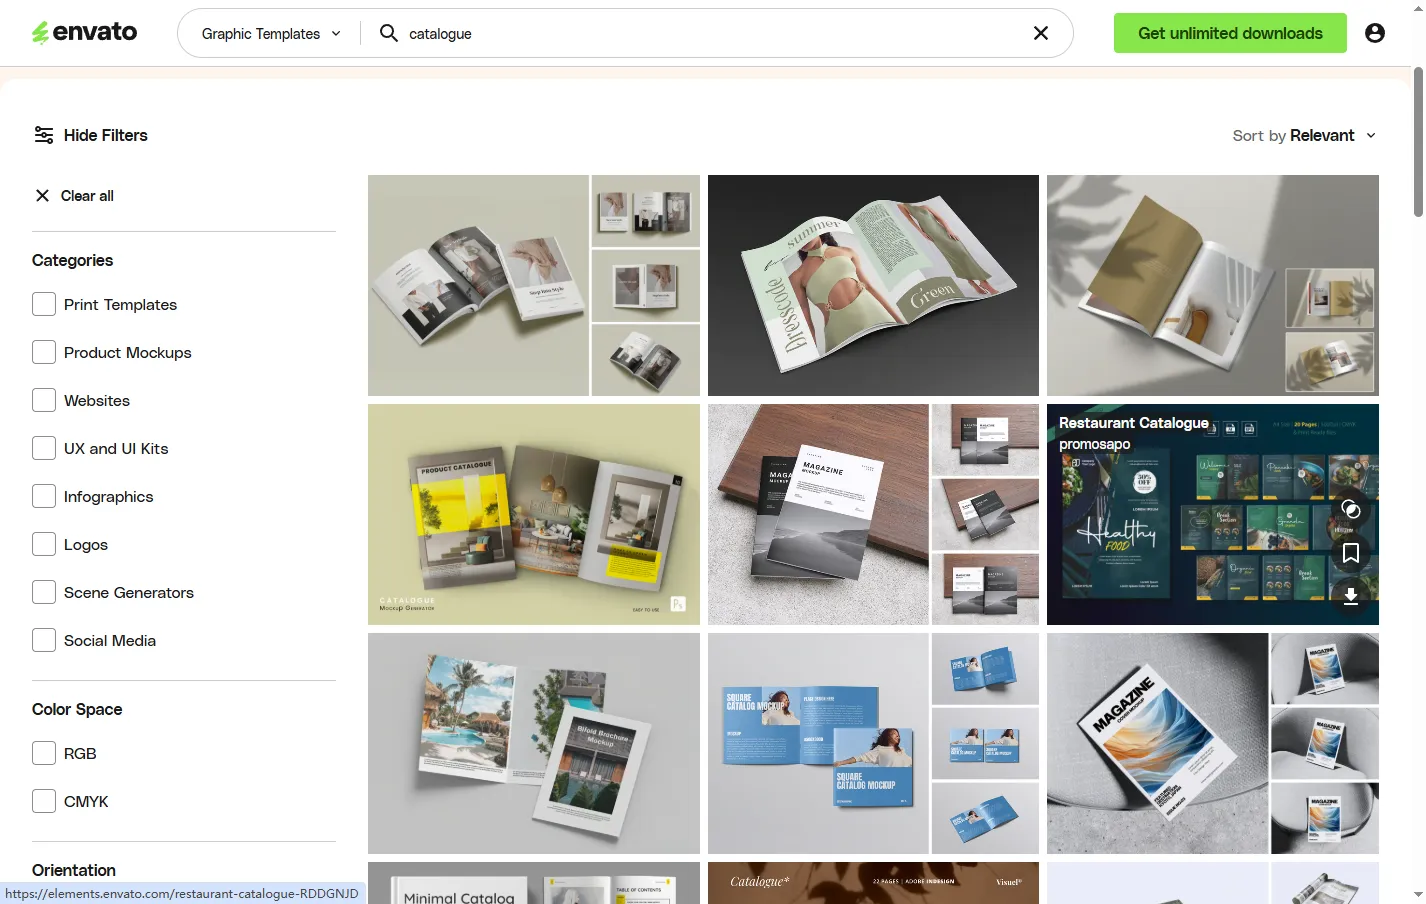Viewport: 1426px width, 904px height.
Task: Open the user account profile icon
Action: coord(1375,33)
